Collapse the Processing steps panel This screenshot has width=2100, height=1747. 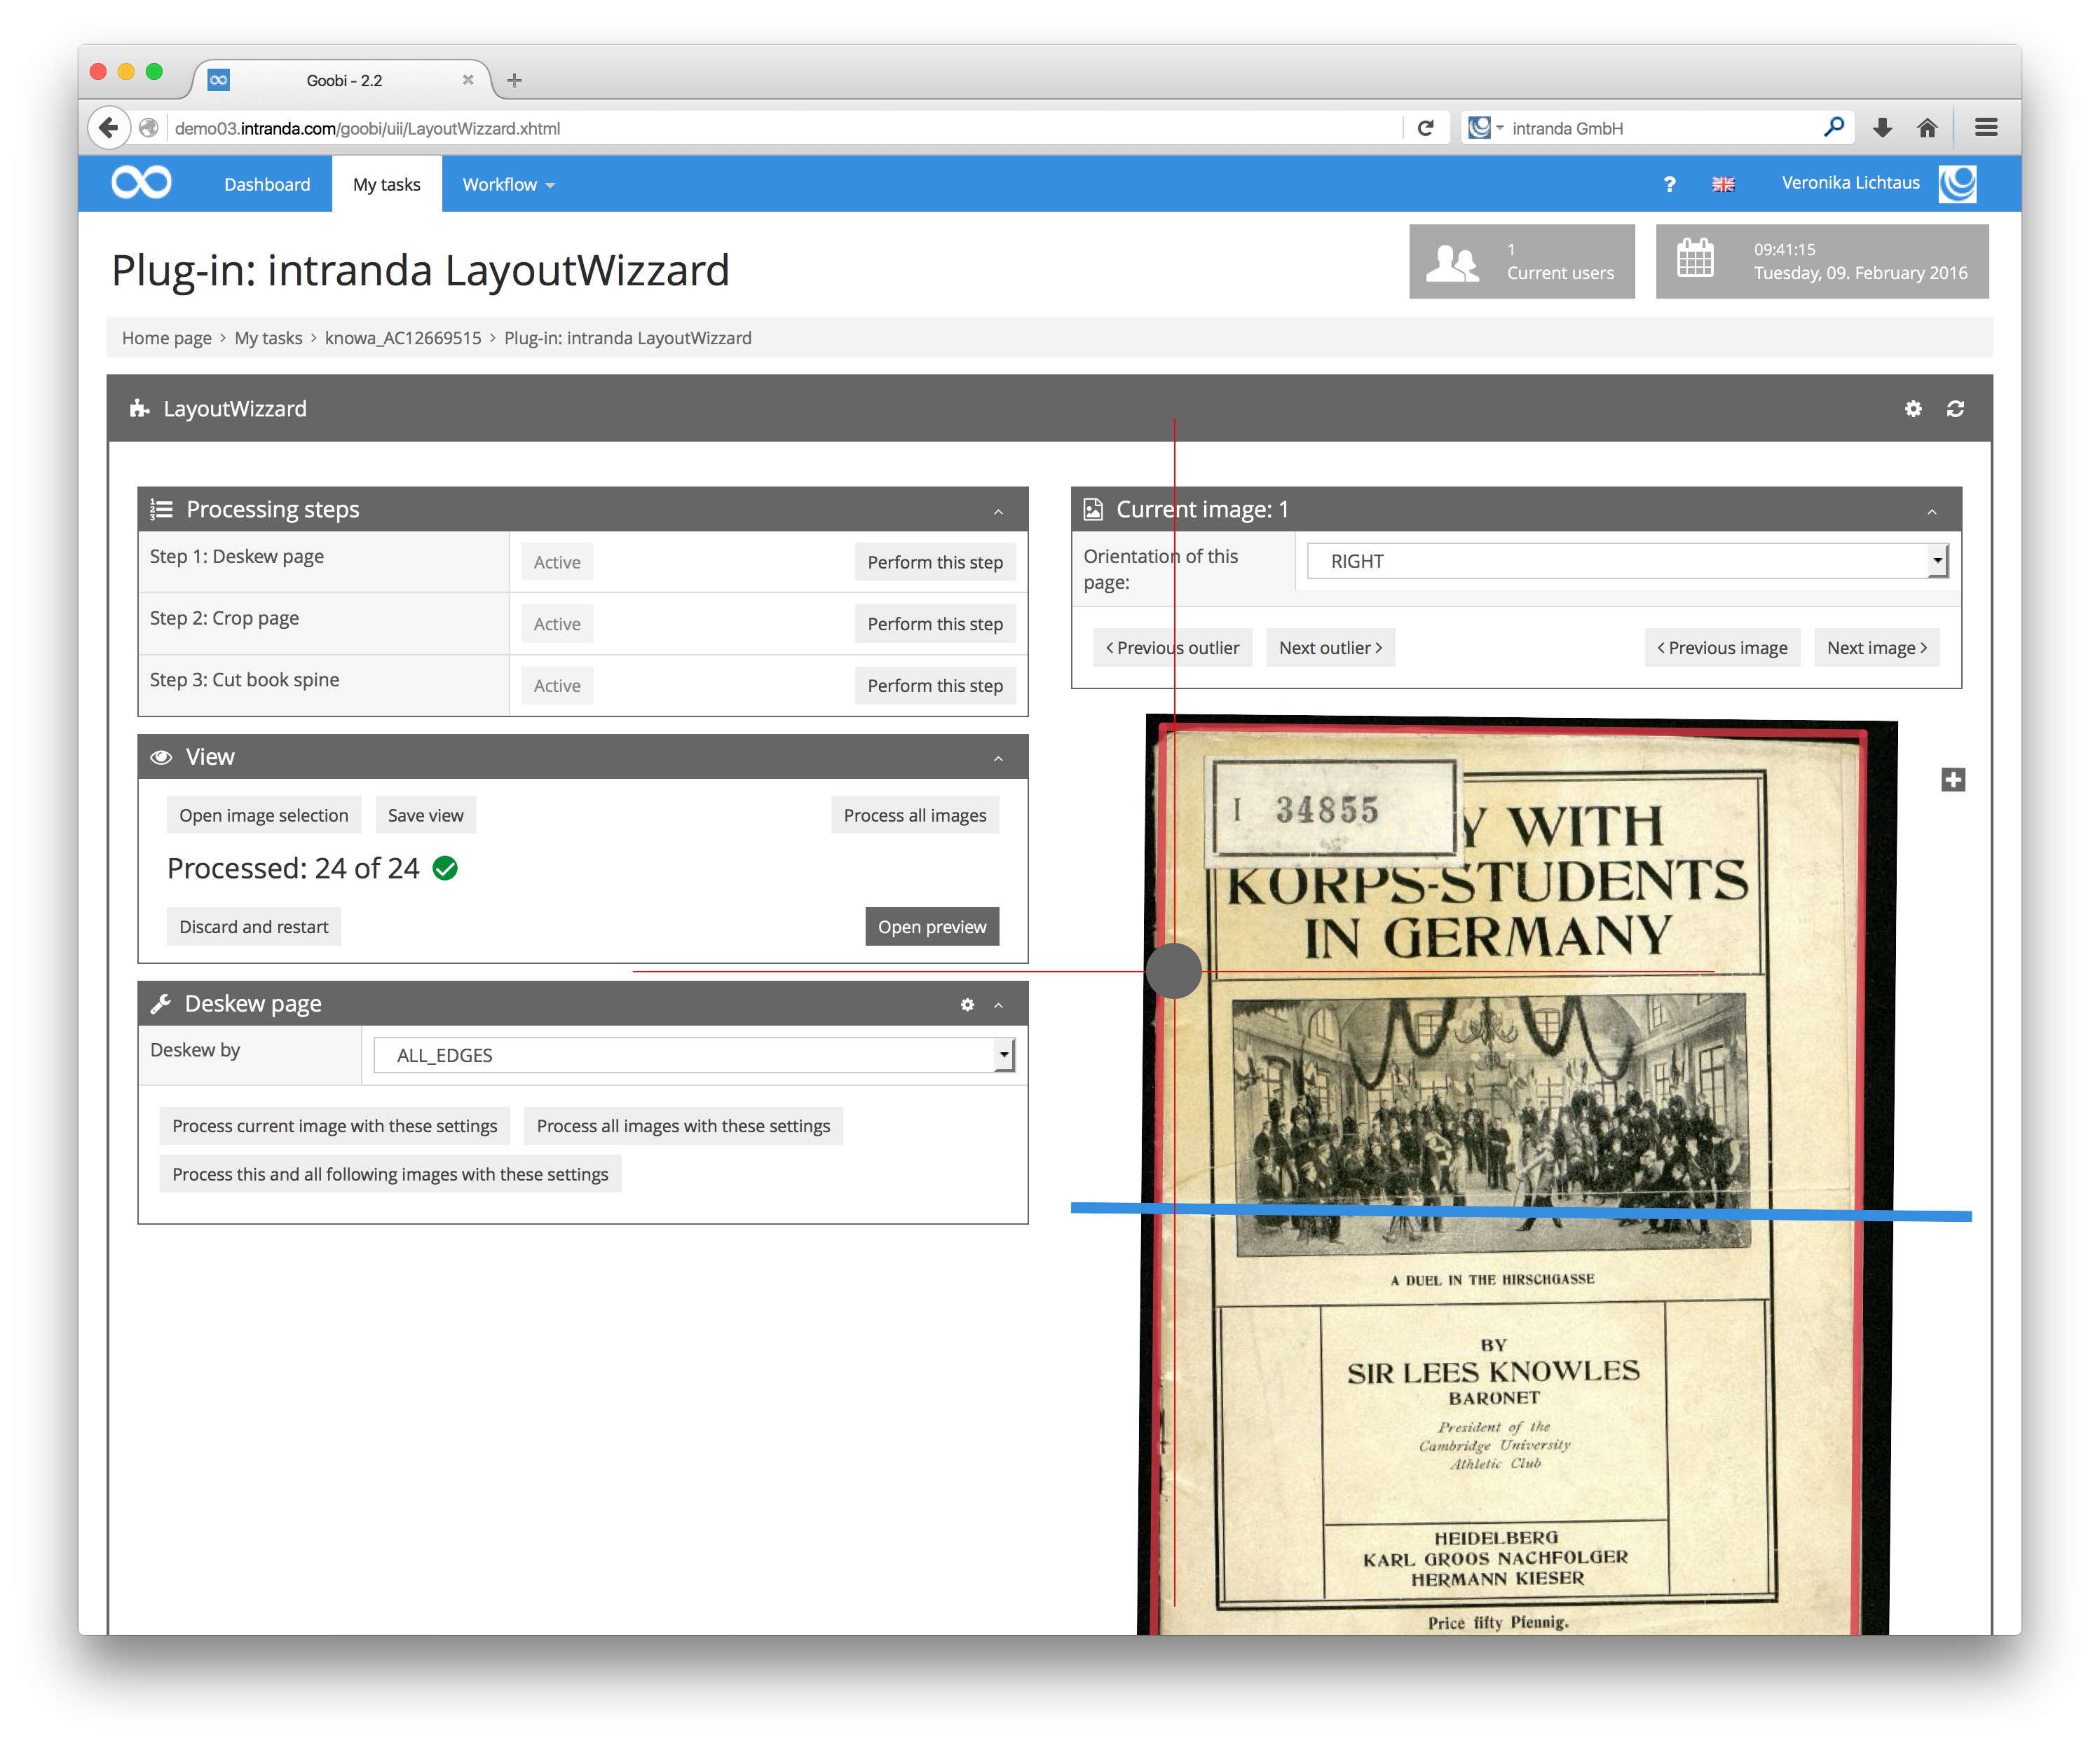coord(998,511)
